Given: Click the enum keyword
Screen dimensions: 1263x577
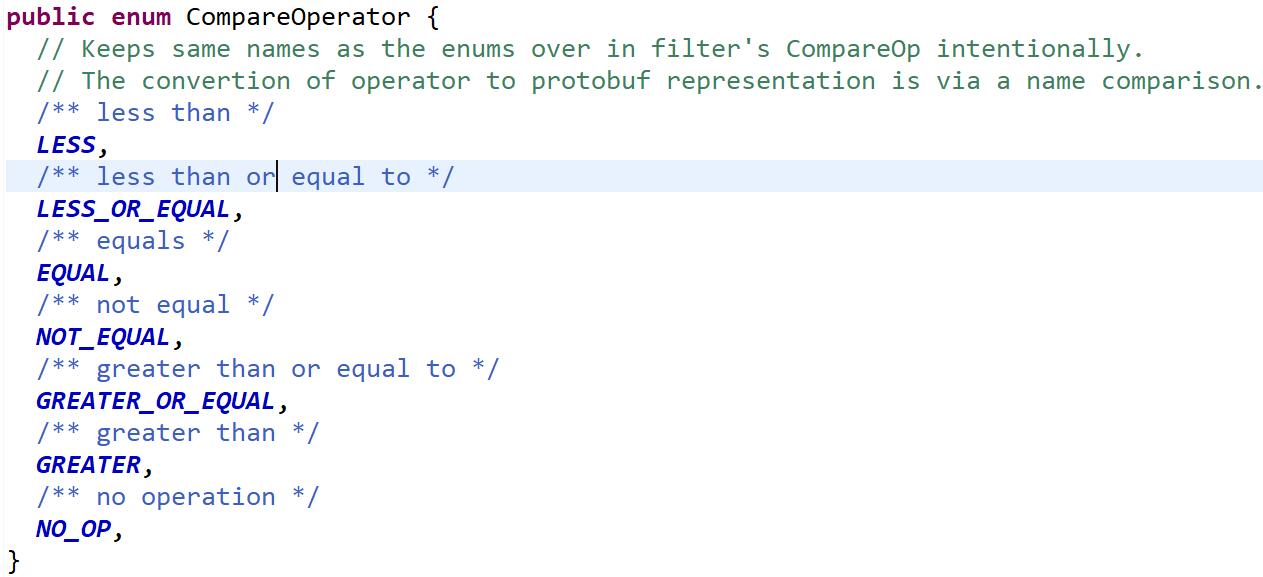Looking at the screenshot, I should pyautogui.click(x=141, y=17).
